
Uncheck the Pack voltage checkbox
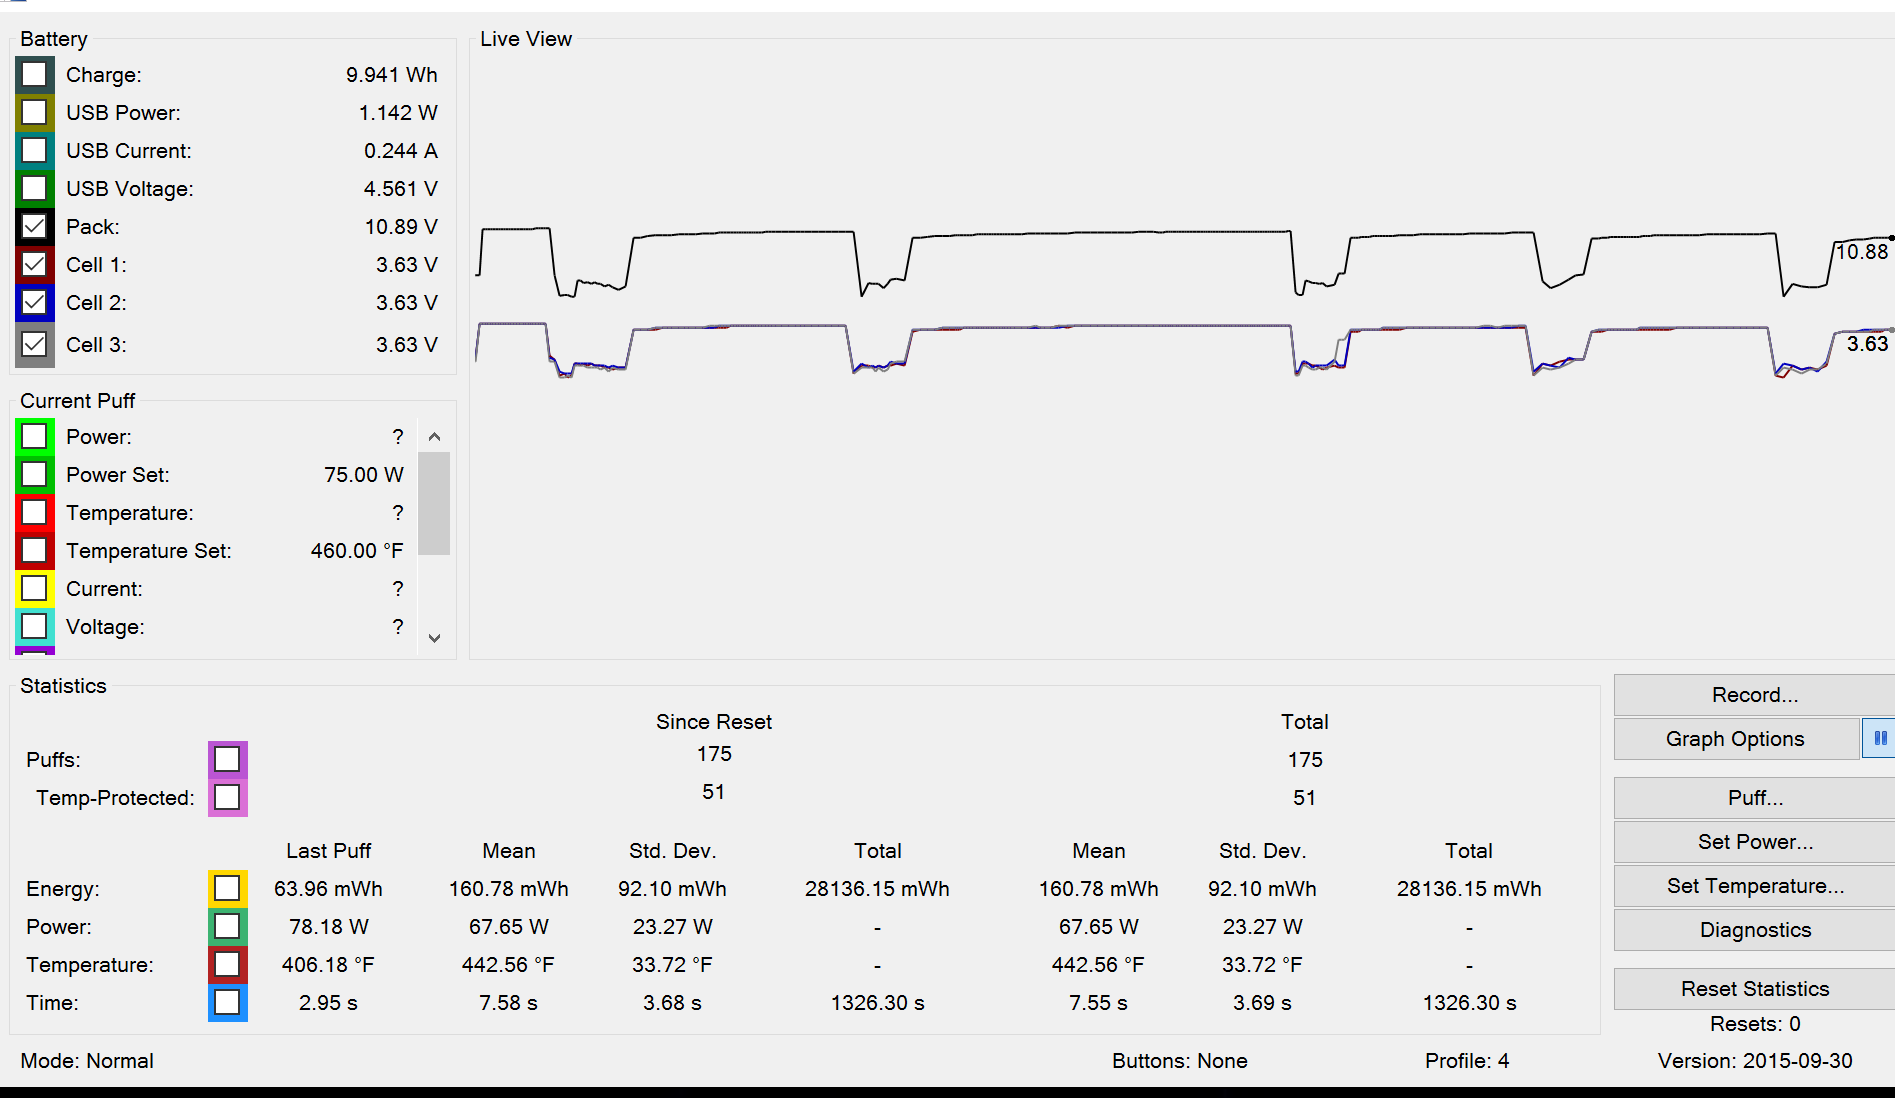click(x=34, y=227)
